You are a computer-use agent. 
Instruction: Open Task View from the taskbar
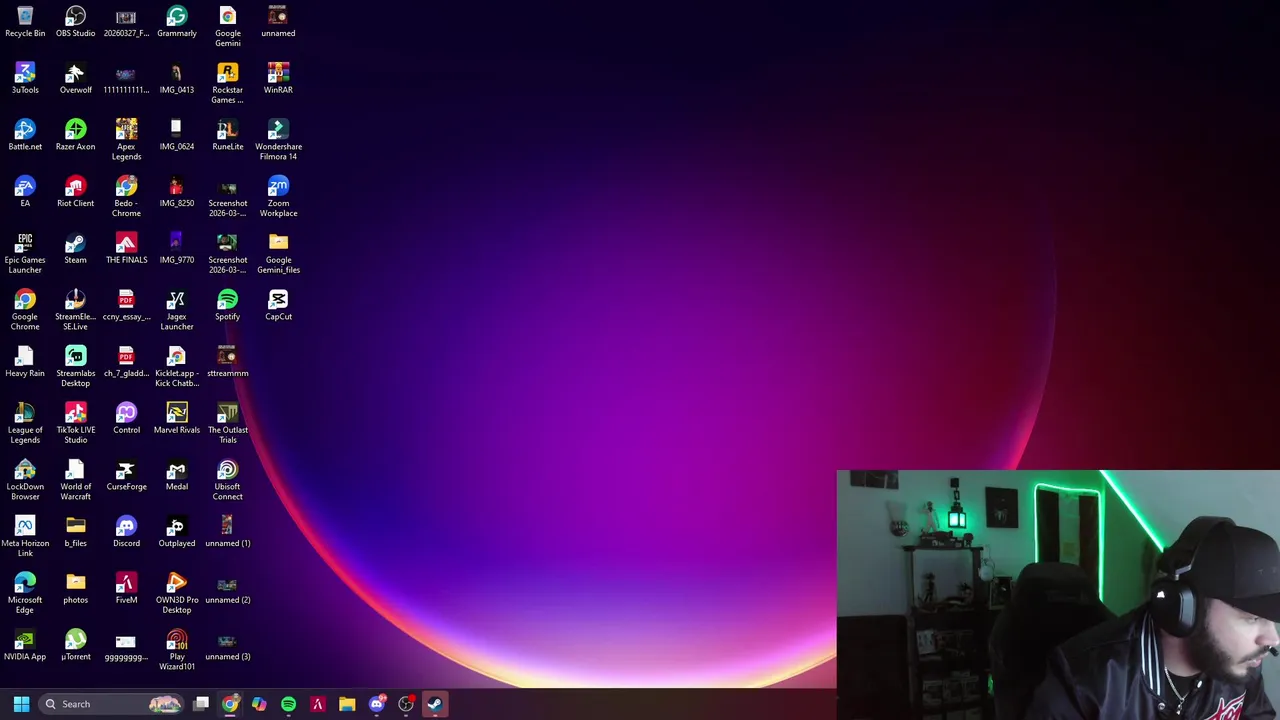click(x=201, y=704)
